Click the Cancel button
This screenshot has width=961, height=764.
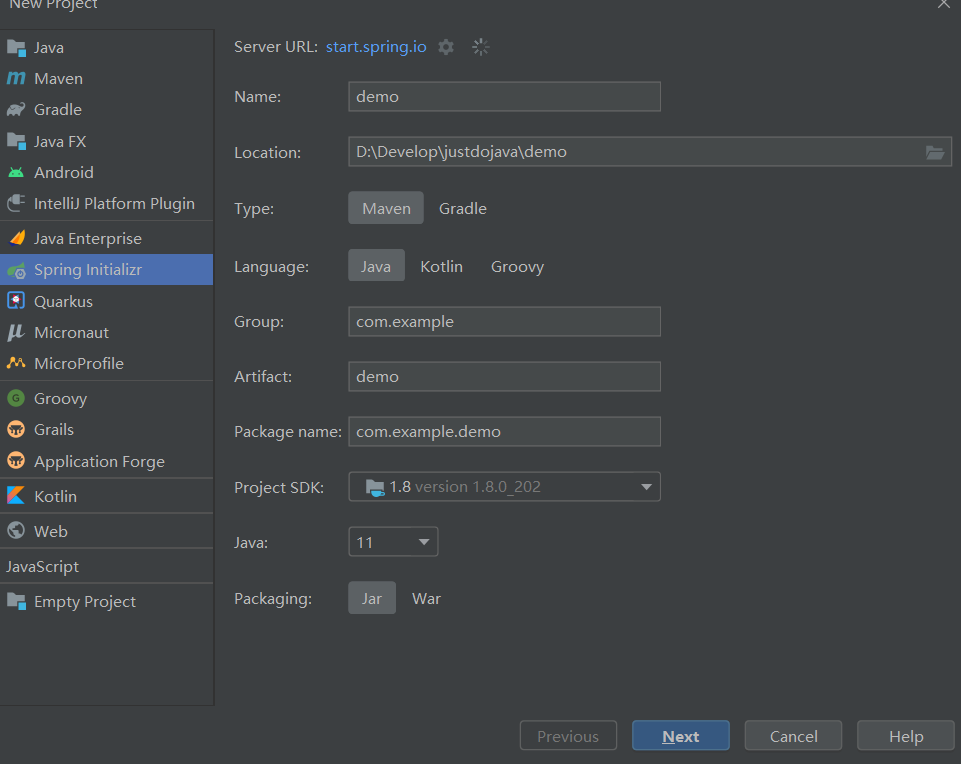[793, 736]
